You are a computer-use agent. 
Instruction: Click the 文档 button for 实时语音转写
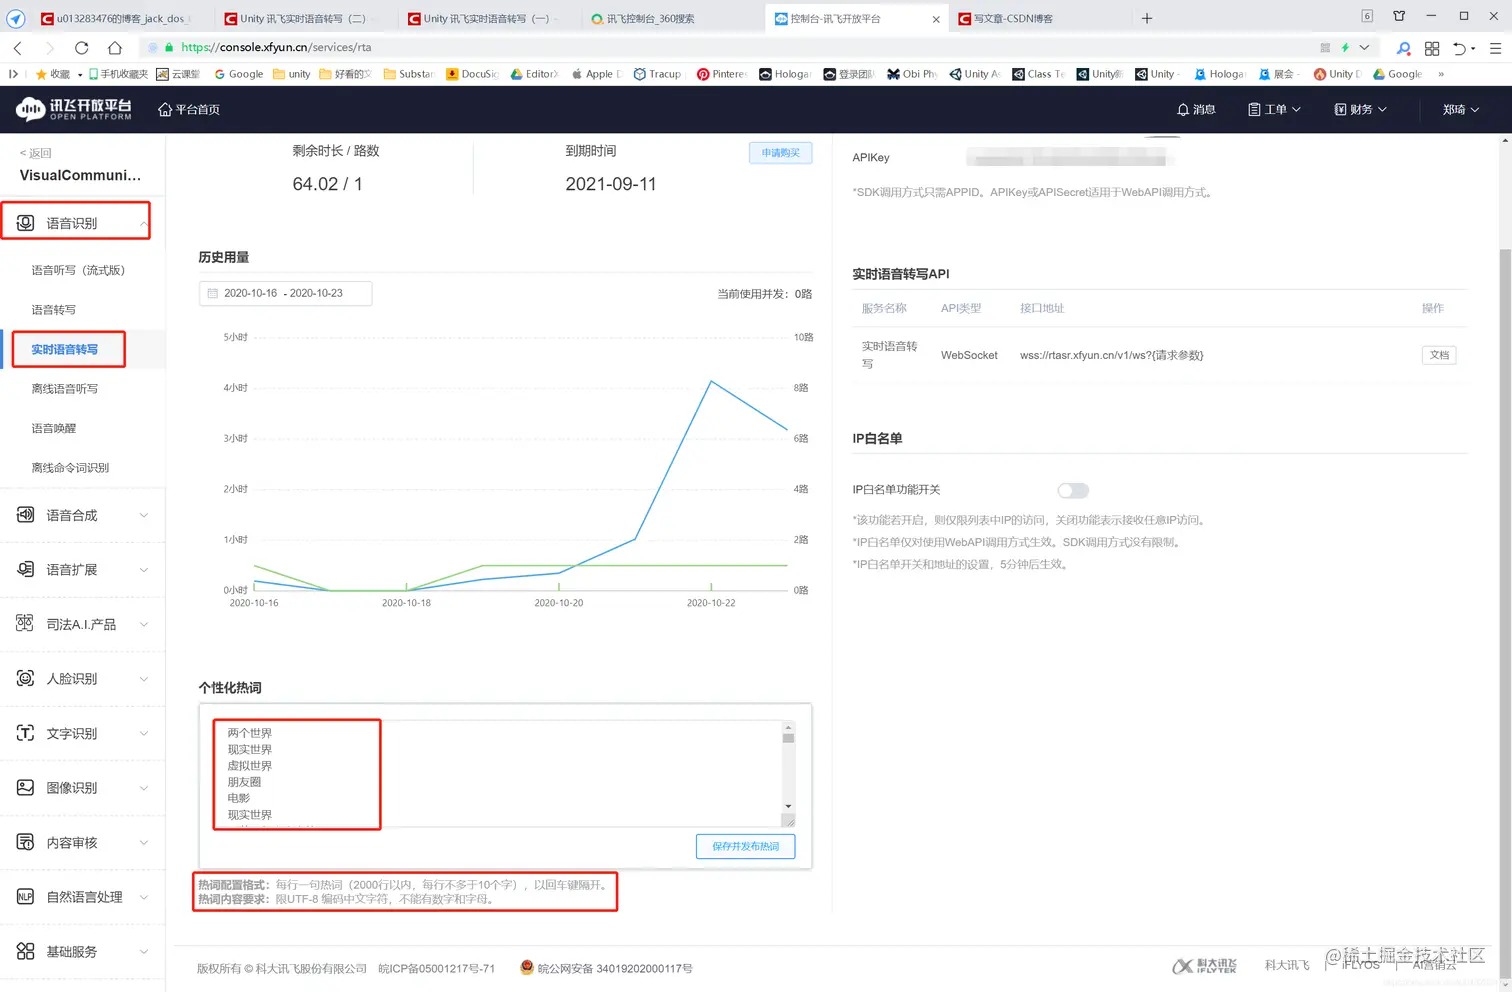pos(1439,355)
